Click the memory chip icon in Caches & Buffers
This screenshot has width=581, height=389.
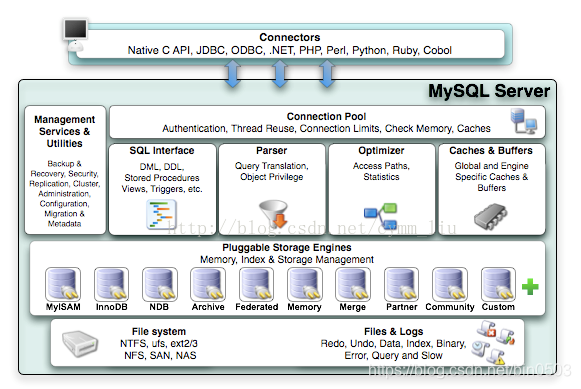coord(491,216)
